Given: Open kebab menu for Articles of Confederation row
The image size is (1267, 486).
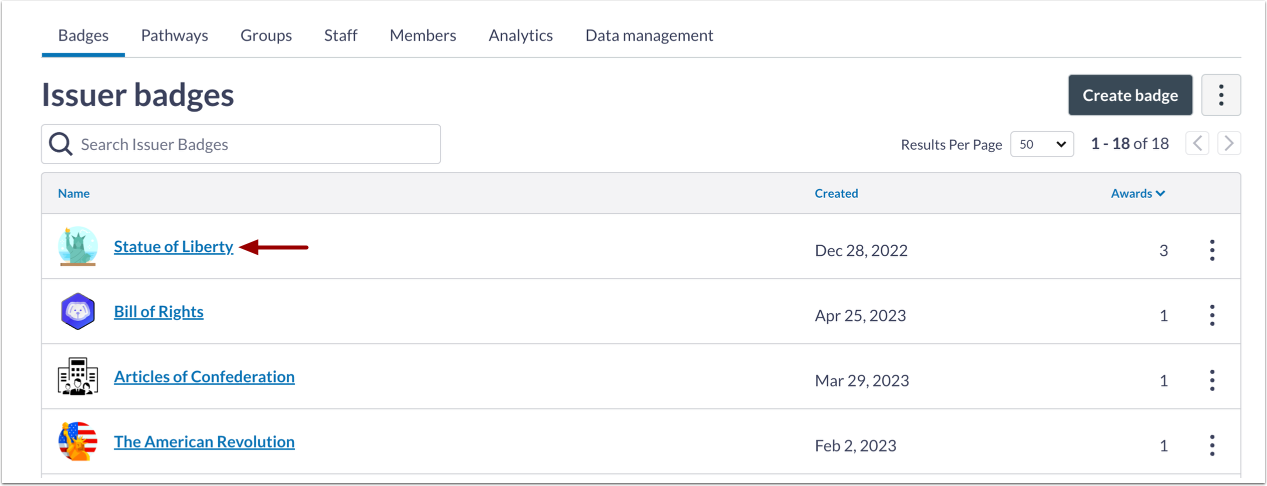Looking at the screenshot, I should coord(1211,381).
